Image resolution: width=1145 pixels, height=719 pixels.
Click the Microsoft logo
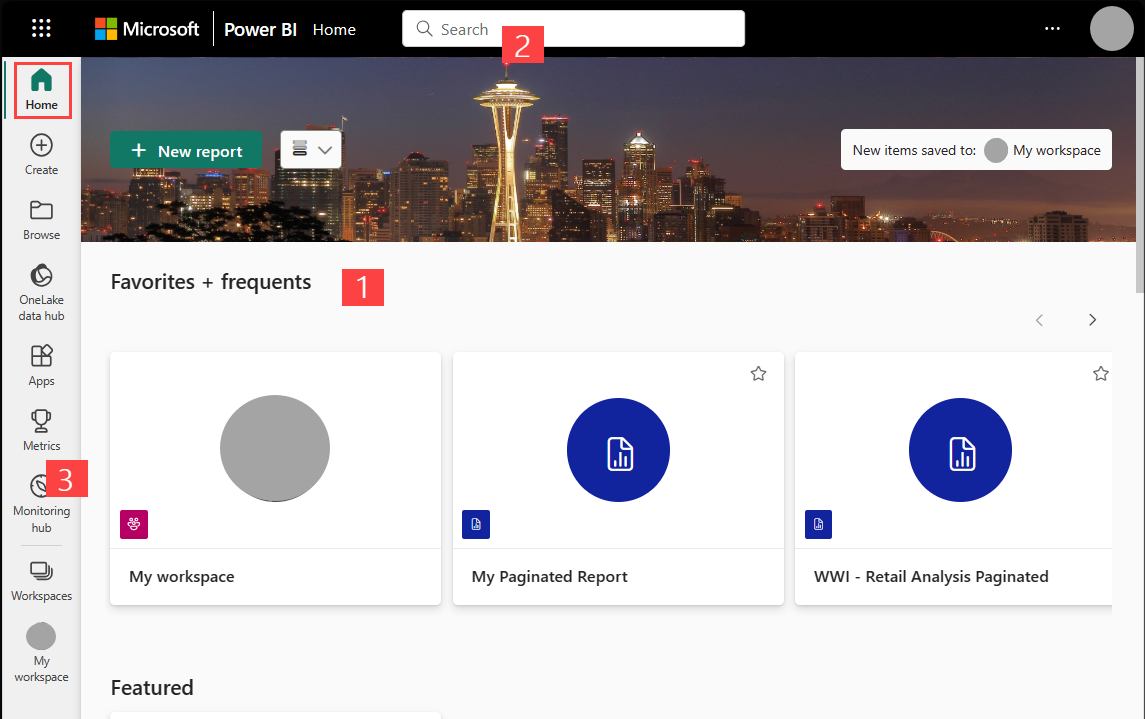click(147, 29)
